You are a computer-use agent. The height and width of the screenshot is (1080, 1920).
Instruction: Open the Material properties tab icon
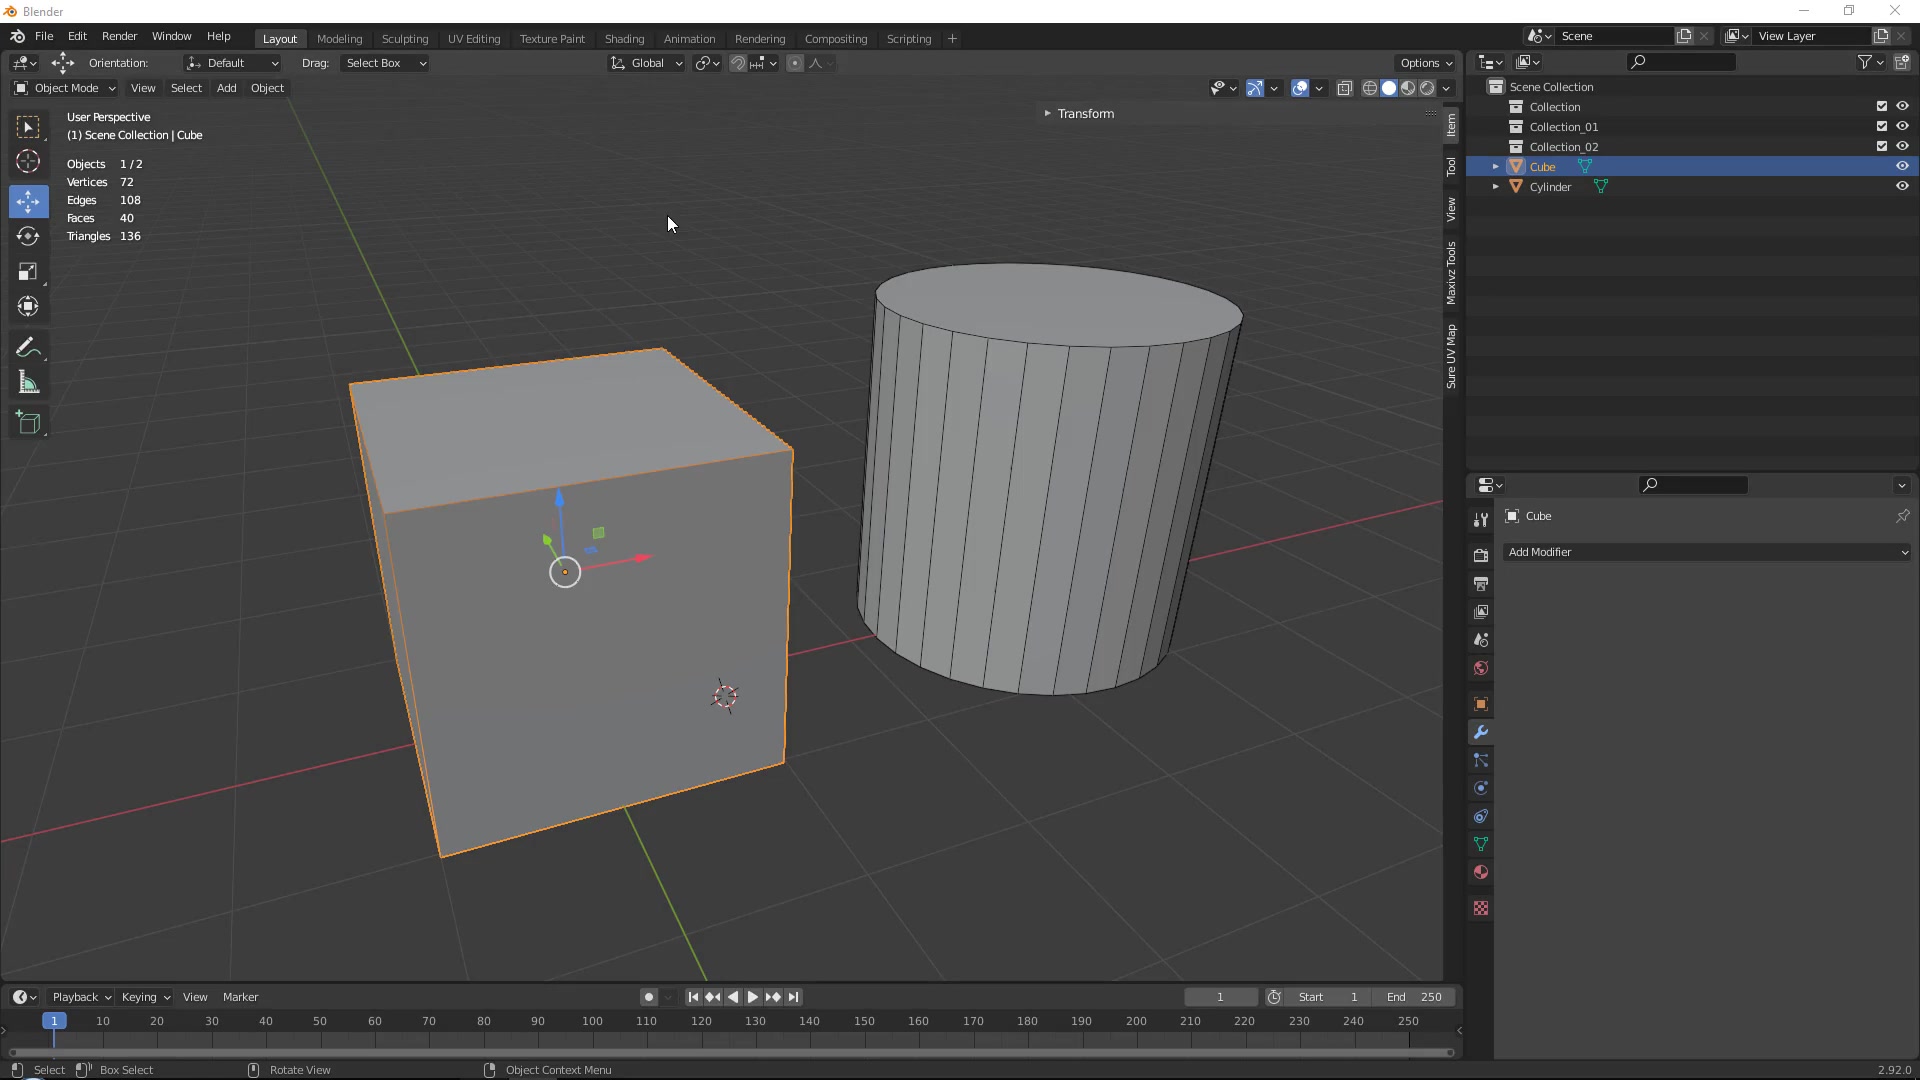coord(1481,872)
